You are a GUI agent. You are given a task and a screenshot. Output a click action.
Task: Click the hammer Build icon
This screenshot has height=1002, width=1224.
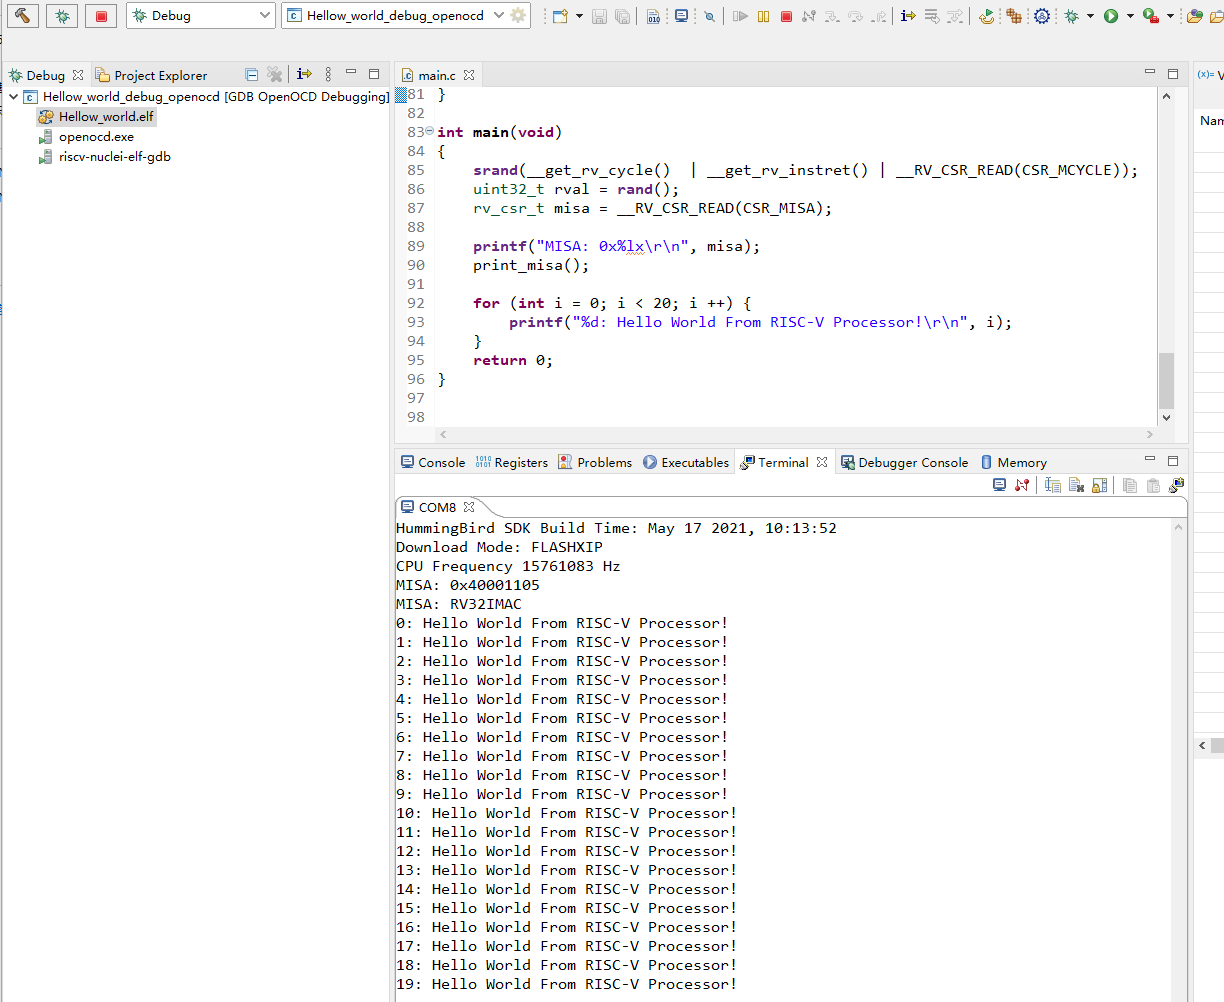pyautogui.click(x=23, y=16)
